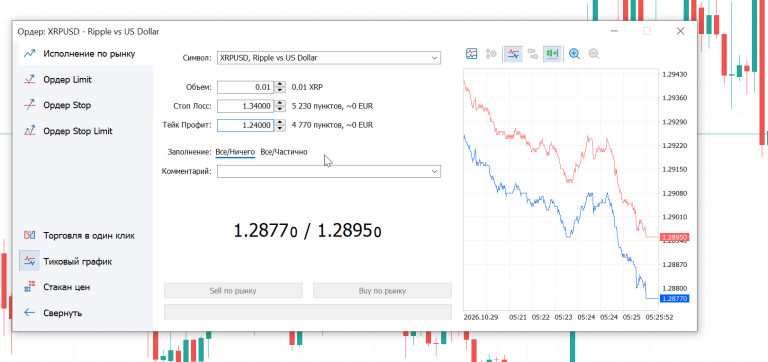Viewport: 768px width, 362px height.
Task: Click the wide blank button under Sell/Buy
Action: [308, 312]
